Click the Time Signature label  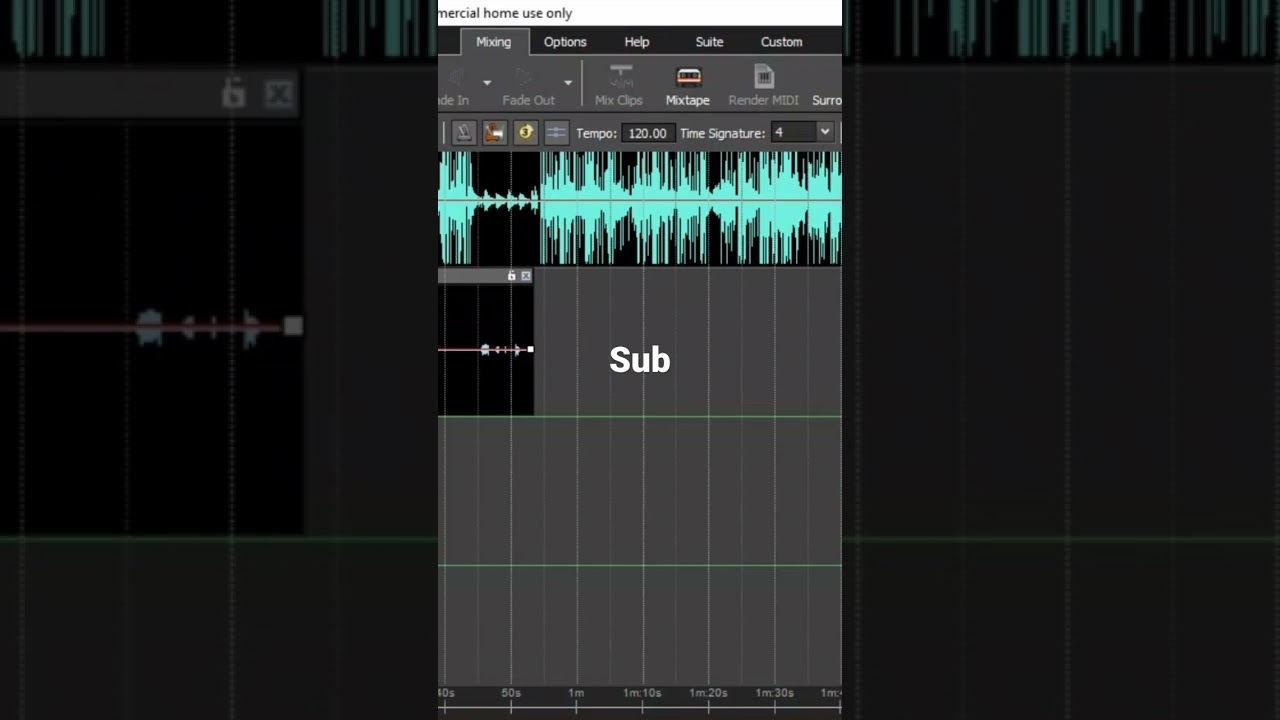pyautogui.click(x=723, y=133)
